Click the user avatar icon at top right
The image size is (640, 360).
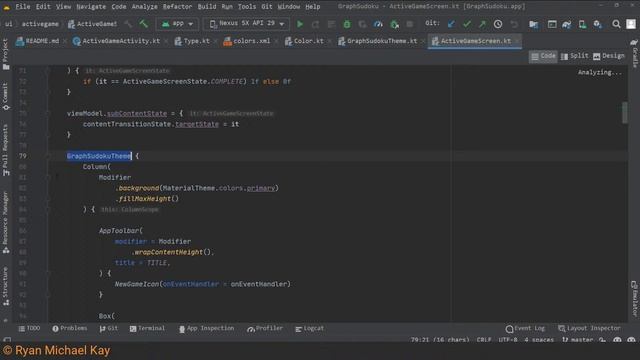tap(631, 24)
